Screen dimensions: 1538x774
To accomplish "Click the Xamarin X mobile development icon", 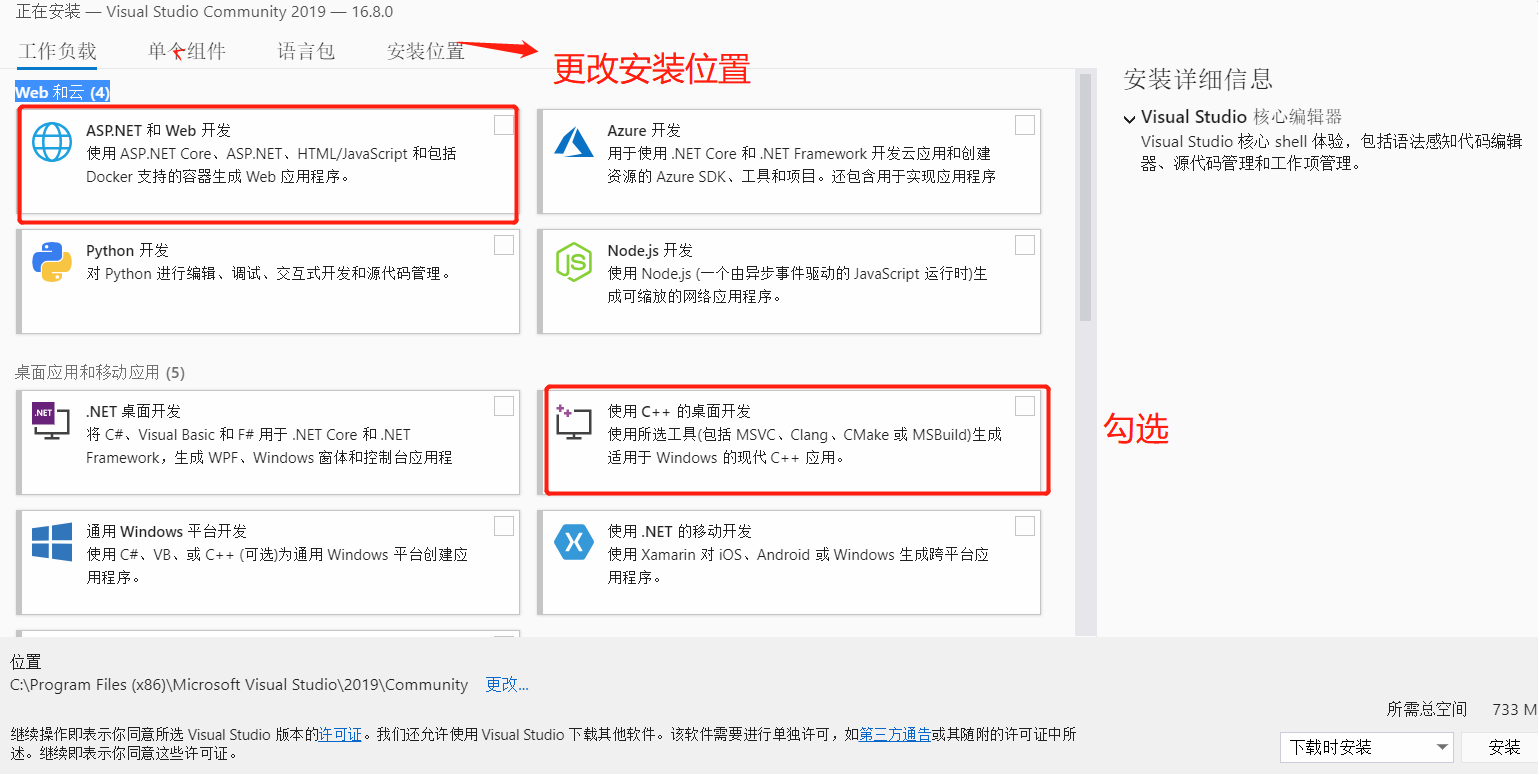I will (574, 542).
